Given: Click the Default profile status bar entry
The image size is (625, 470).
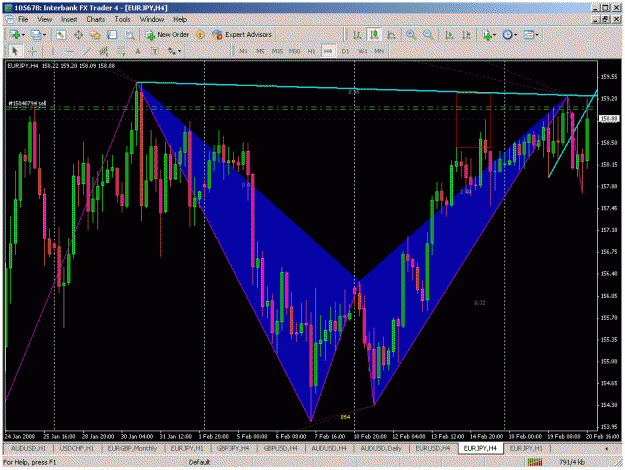Looking at the screenshot, I should point(199,462).
